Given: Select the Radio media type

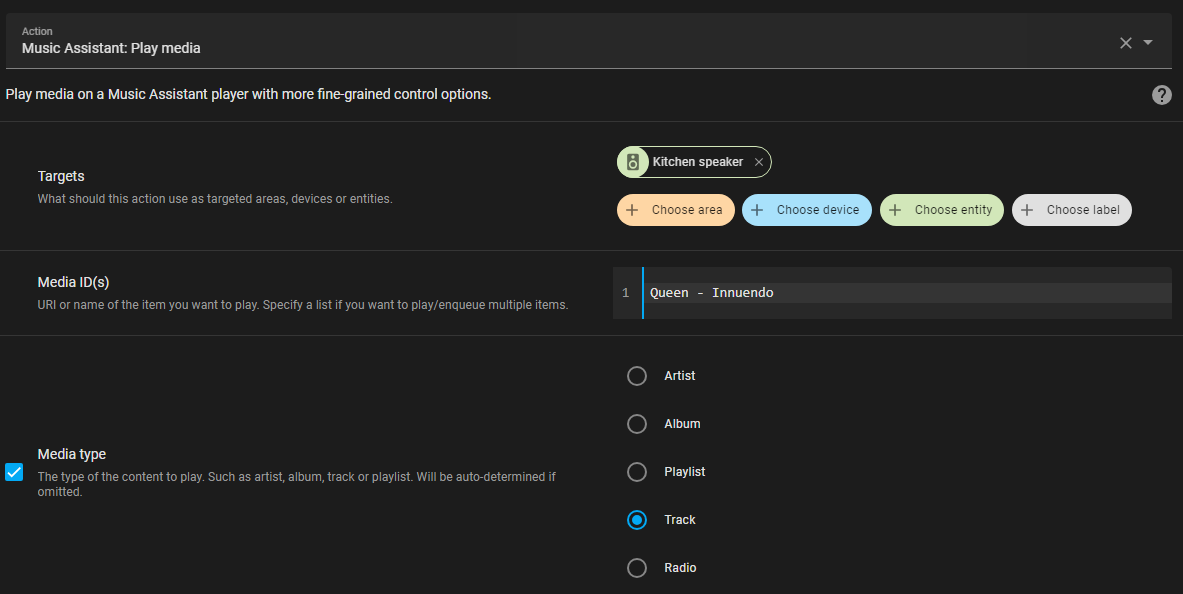Looking at the screenshot, I should 637,568.
